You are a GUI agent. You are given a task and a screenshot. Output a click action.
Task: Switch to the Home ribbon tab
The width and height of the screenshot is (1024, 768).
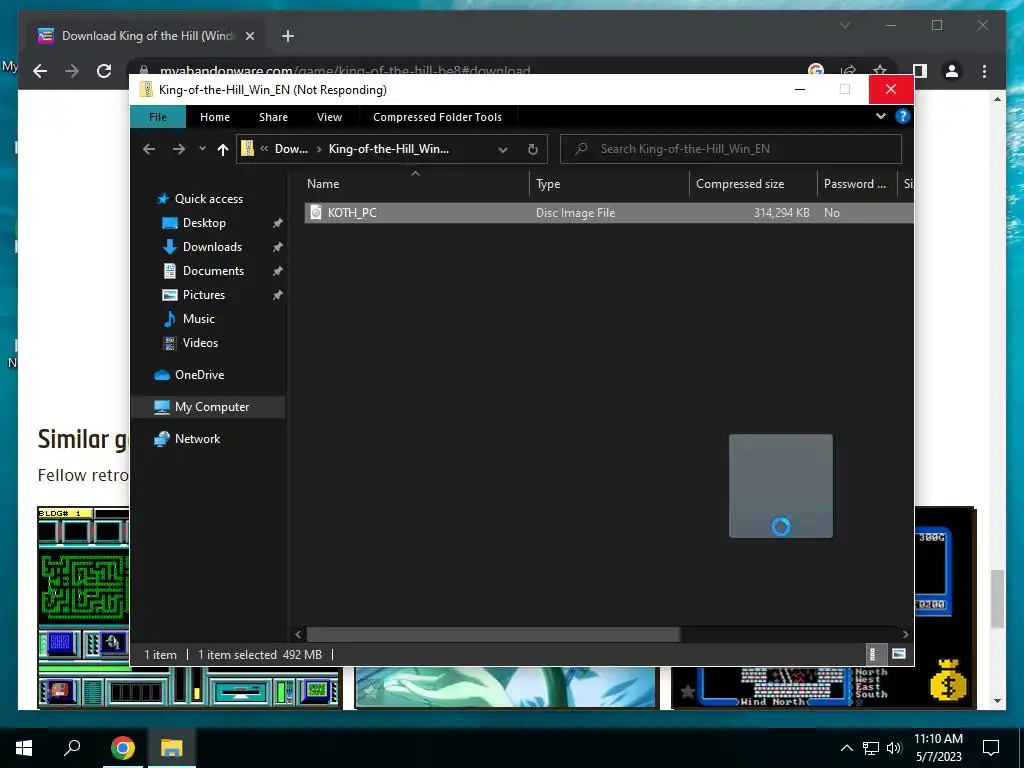click(215, 117)
